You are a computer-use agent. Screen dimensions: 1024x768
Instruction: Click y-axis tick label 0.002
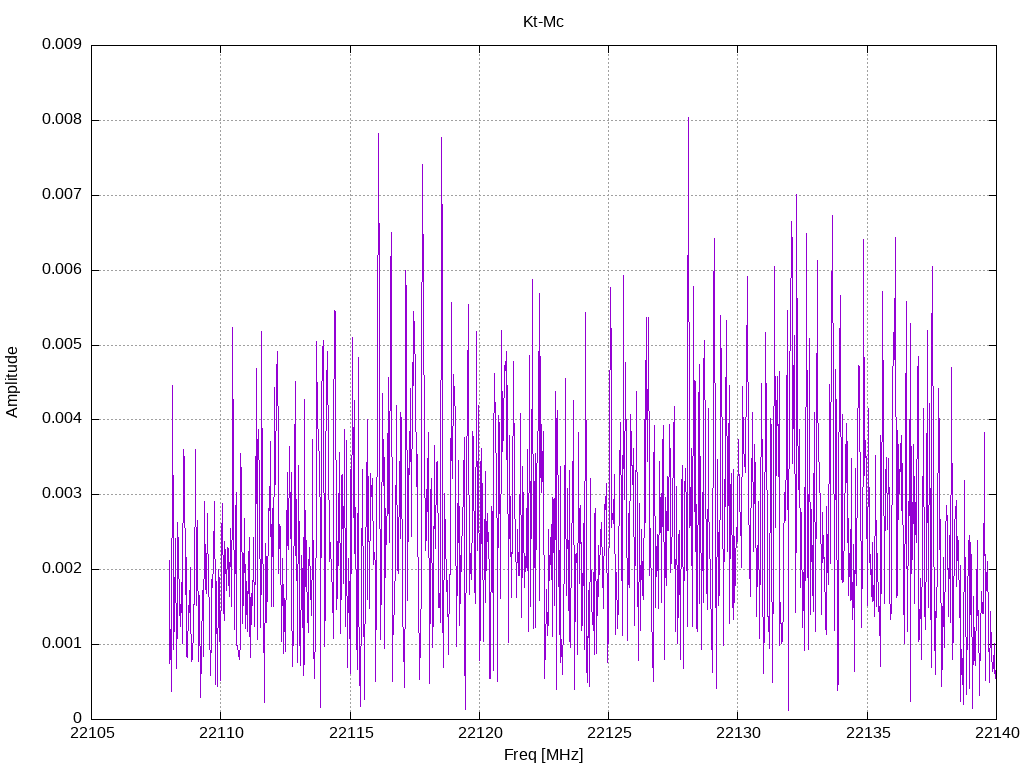[62, 569]
